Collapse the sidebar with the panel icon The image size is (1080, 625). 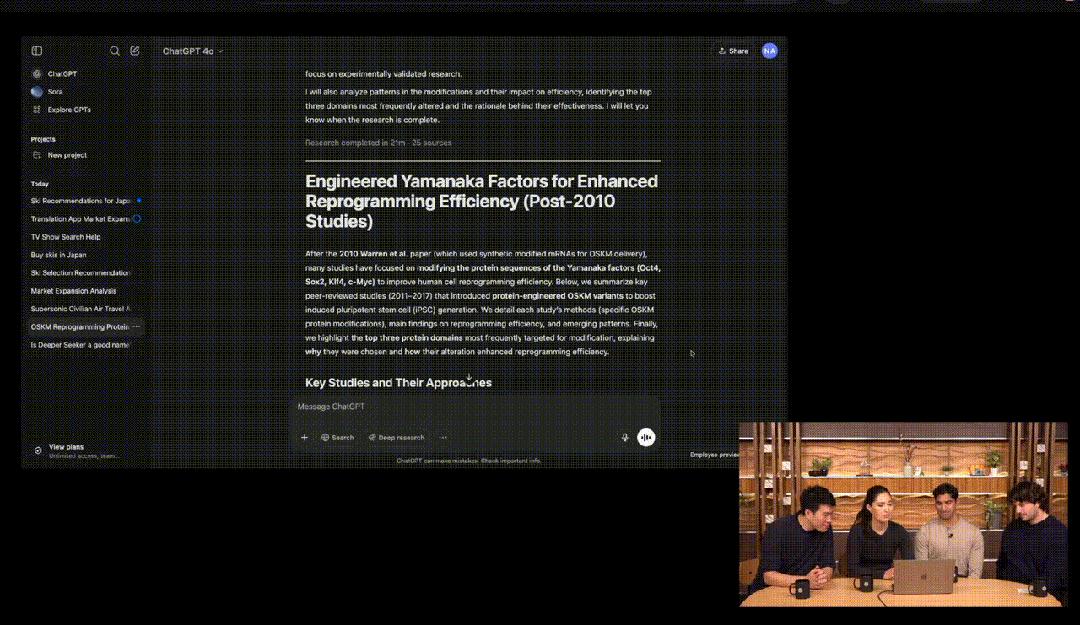pyautogui.click(x=37, y=51)
